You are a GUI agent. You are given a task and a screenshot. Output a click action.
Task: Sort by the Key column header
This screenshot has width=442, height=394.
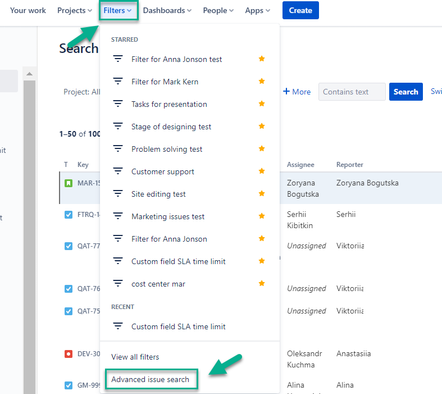pos(83,165)
